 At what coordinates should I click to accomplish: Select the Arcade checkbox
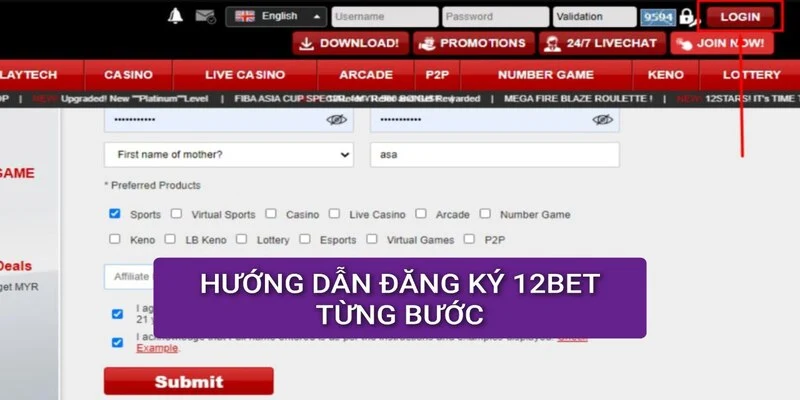pos(421,213)
